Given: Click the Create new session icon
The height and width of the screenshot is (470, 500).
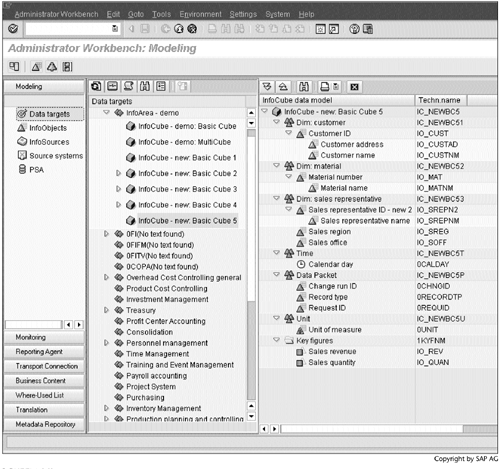Looking at the screenshot, I should (x=320, y=29).
